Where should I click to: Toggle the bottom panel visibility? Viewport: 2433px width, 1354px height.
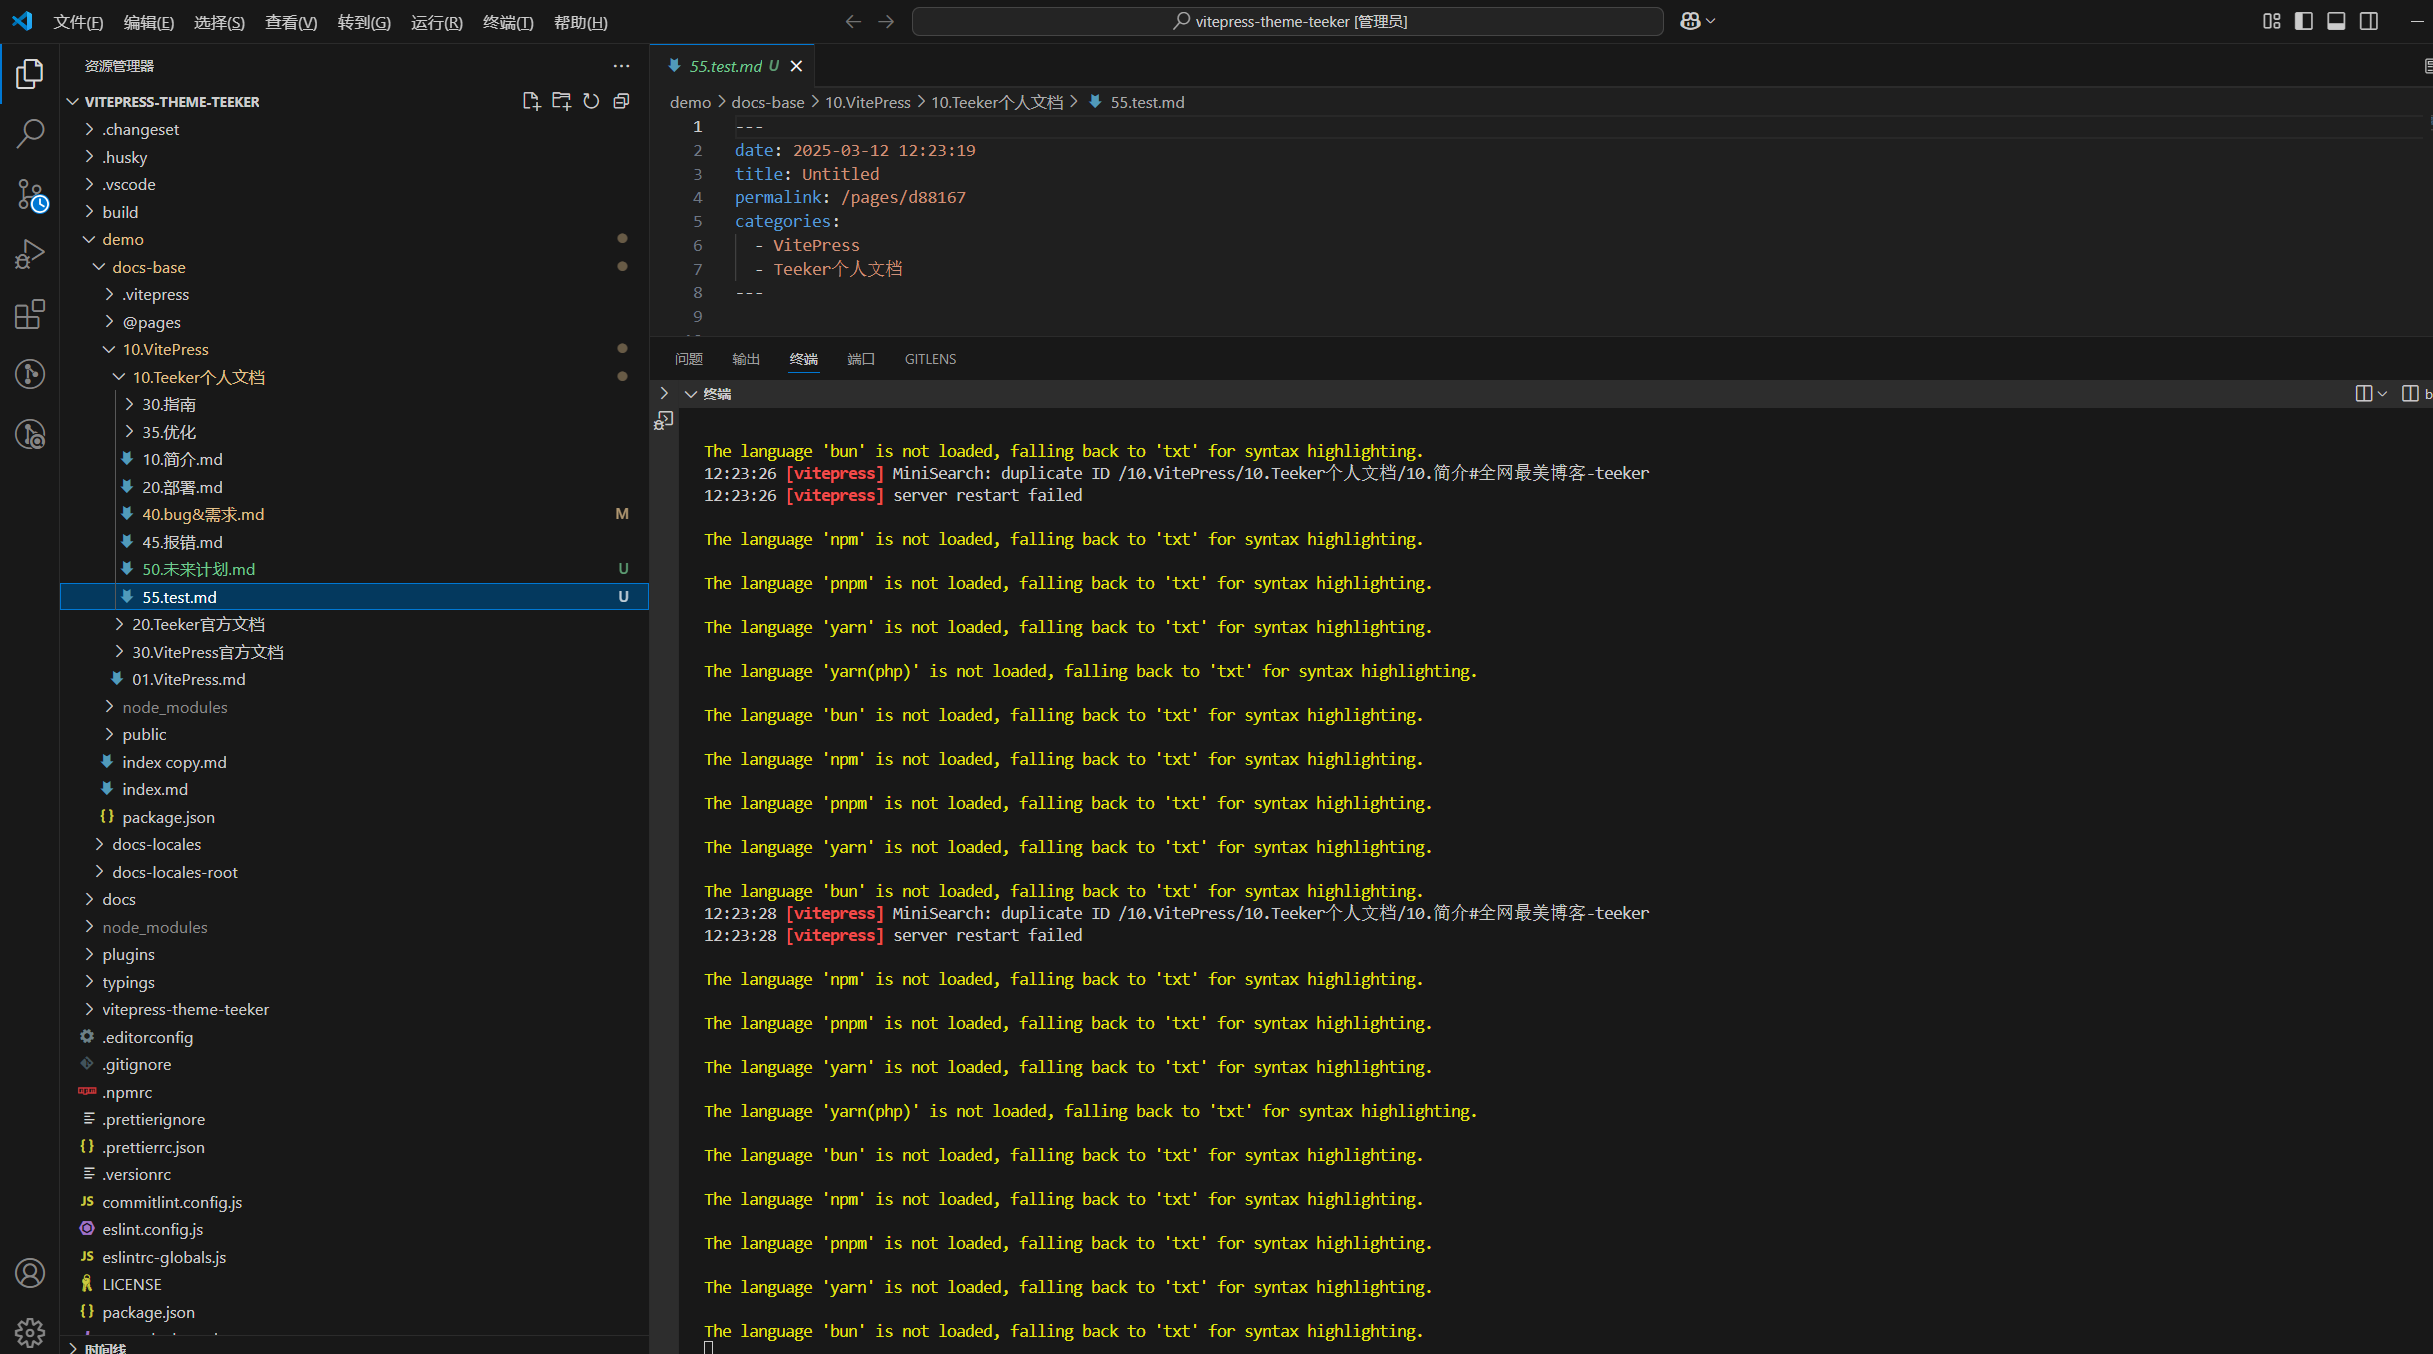[x=2336, y=21]
